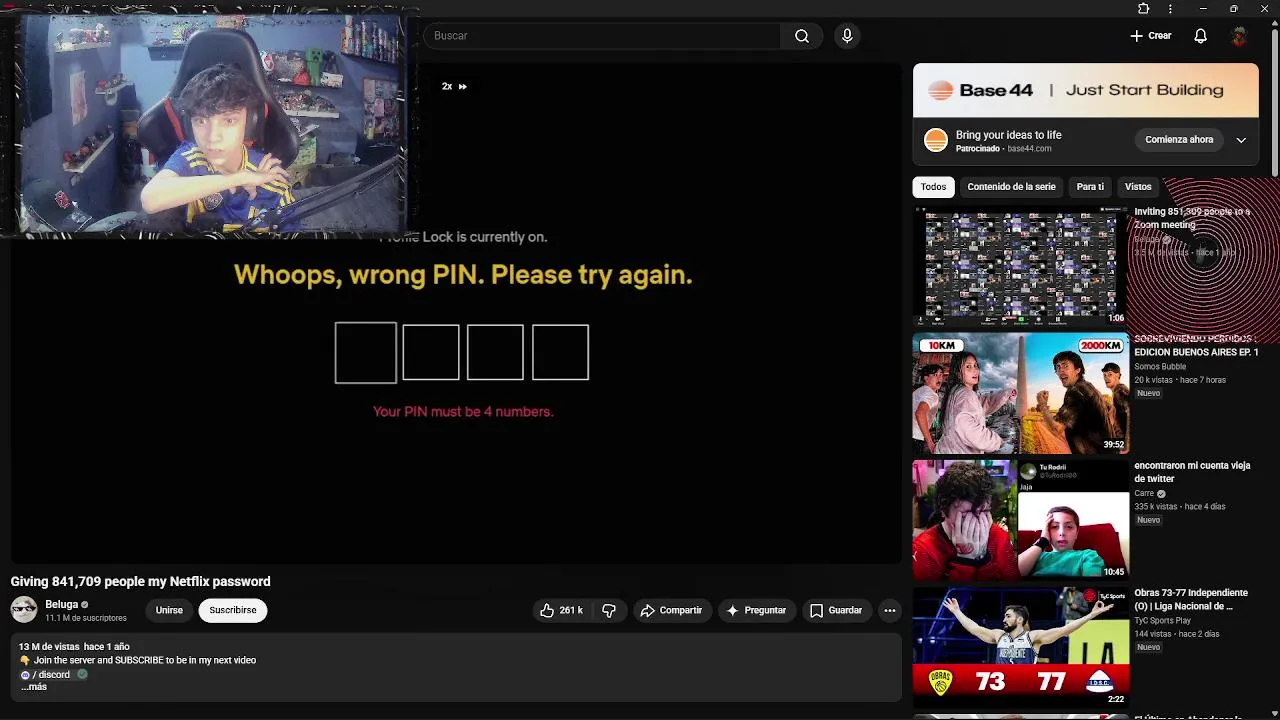Expand description with ...más
1280x720 pixels.
34,687
